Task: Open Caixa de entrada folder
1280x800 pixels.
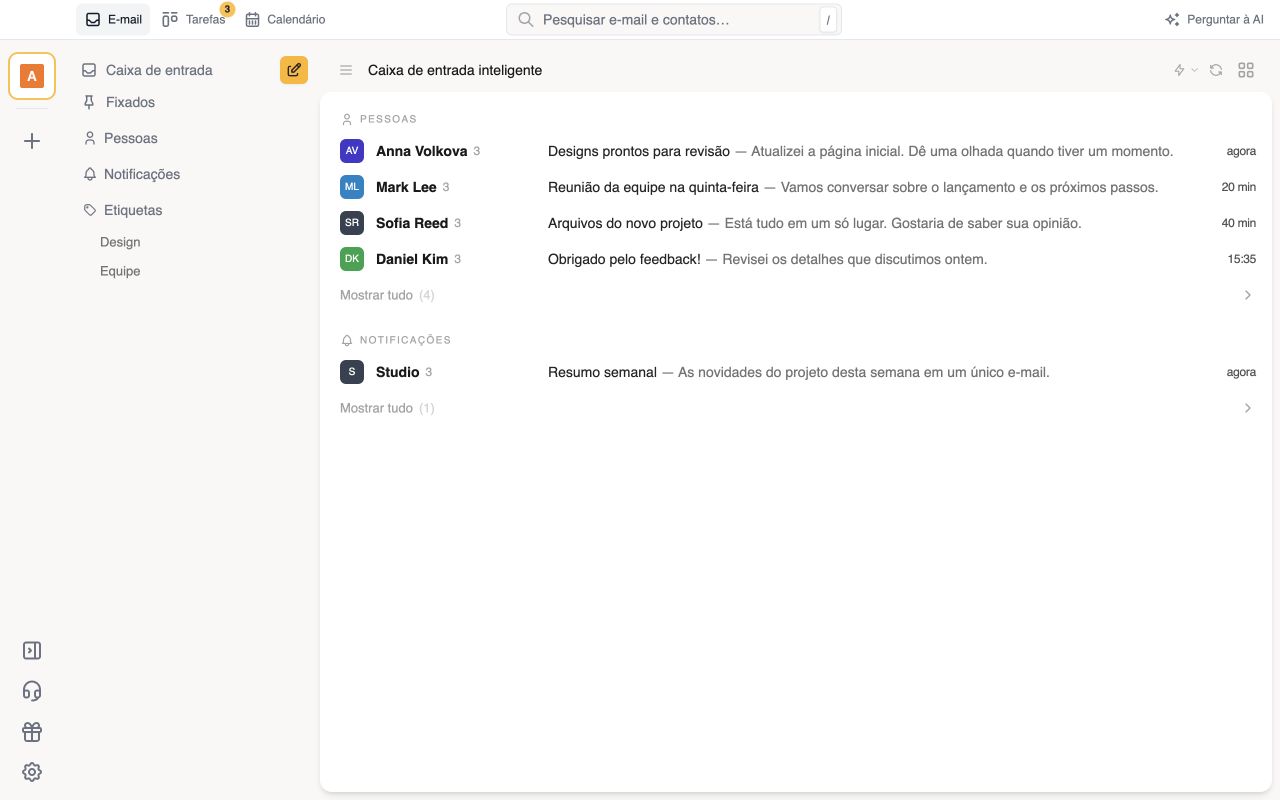Action: [147, 70]
